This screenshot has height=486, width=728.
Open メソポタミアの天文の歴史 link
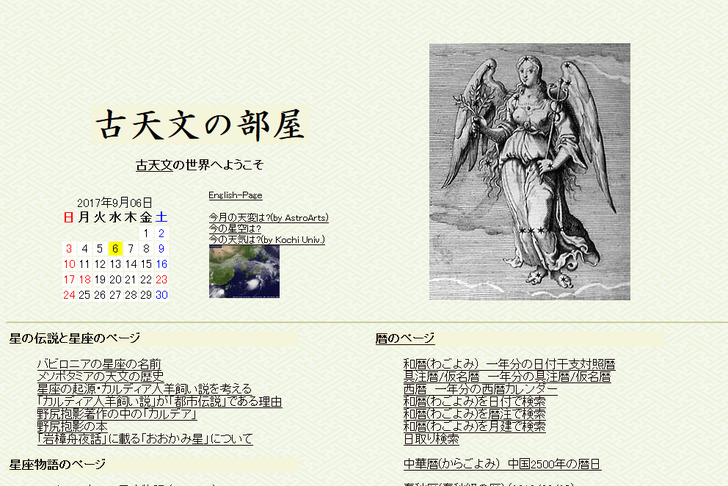pyautogui.click(x=100, y=376)
